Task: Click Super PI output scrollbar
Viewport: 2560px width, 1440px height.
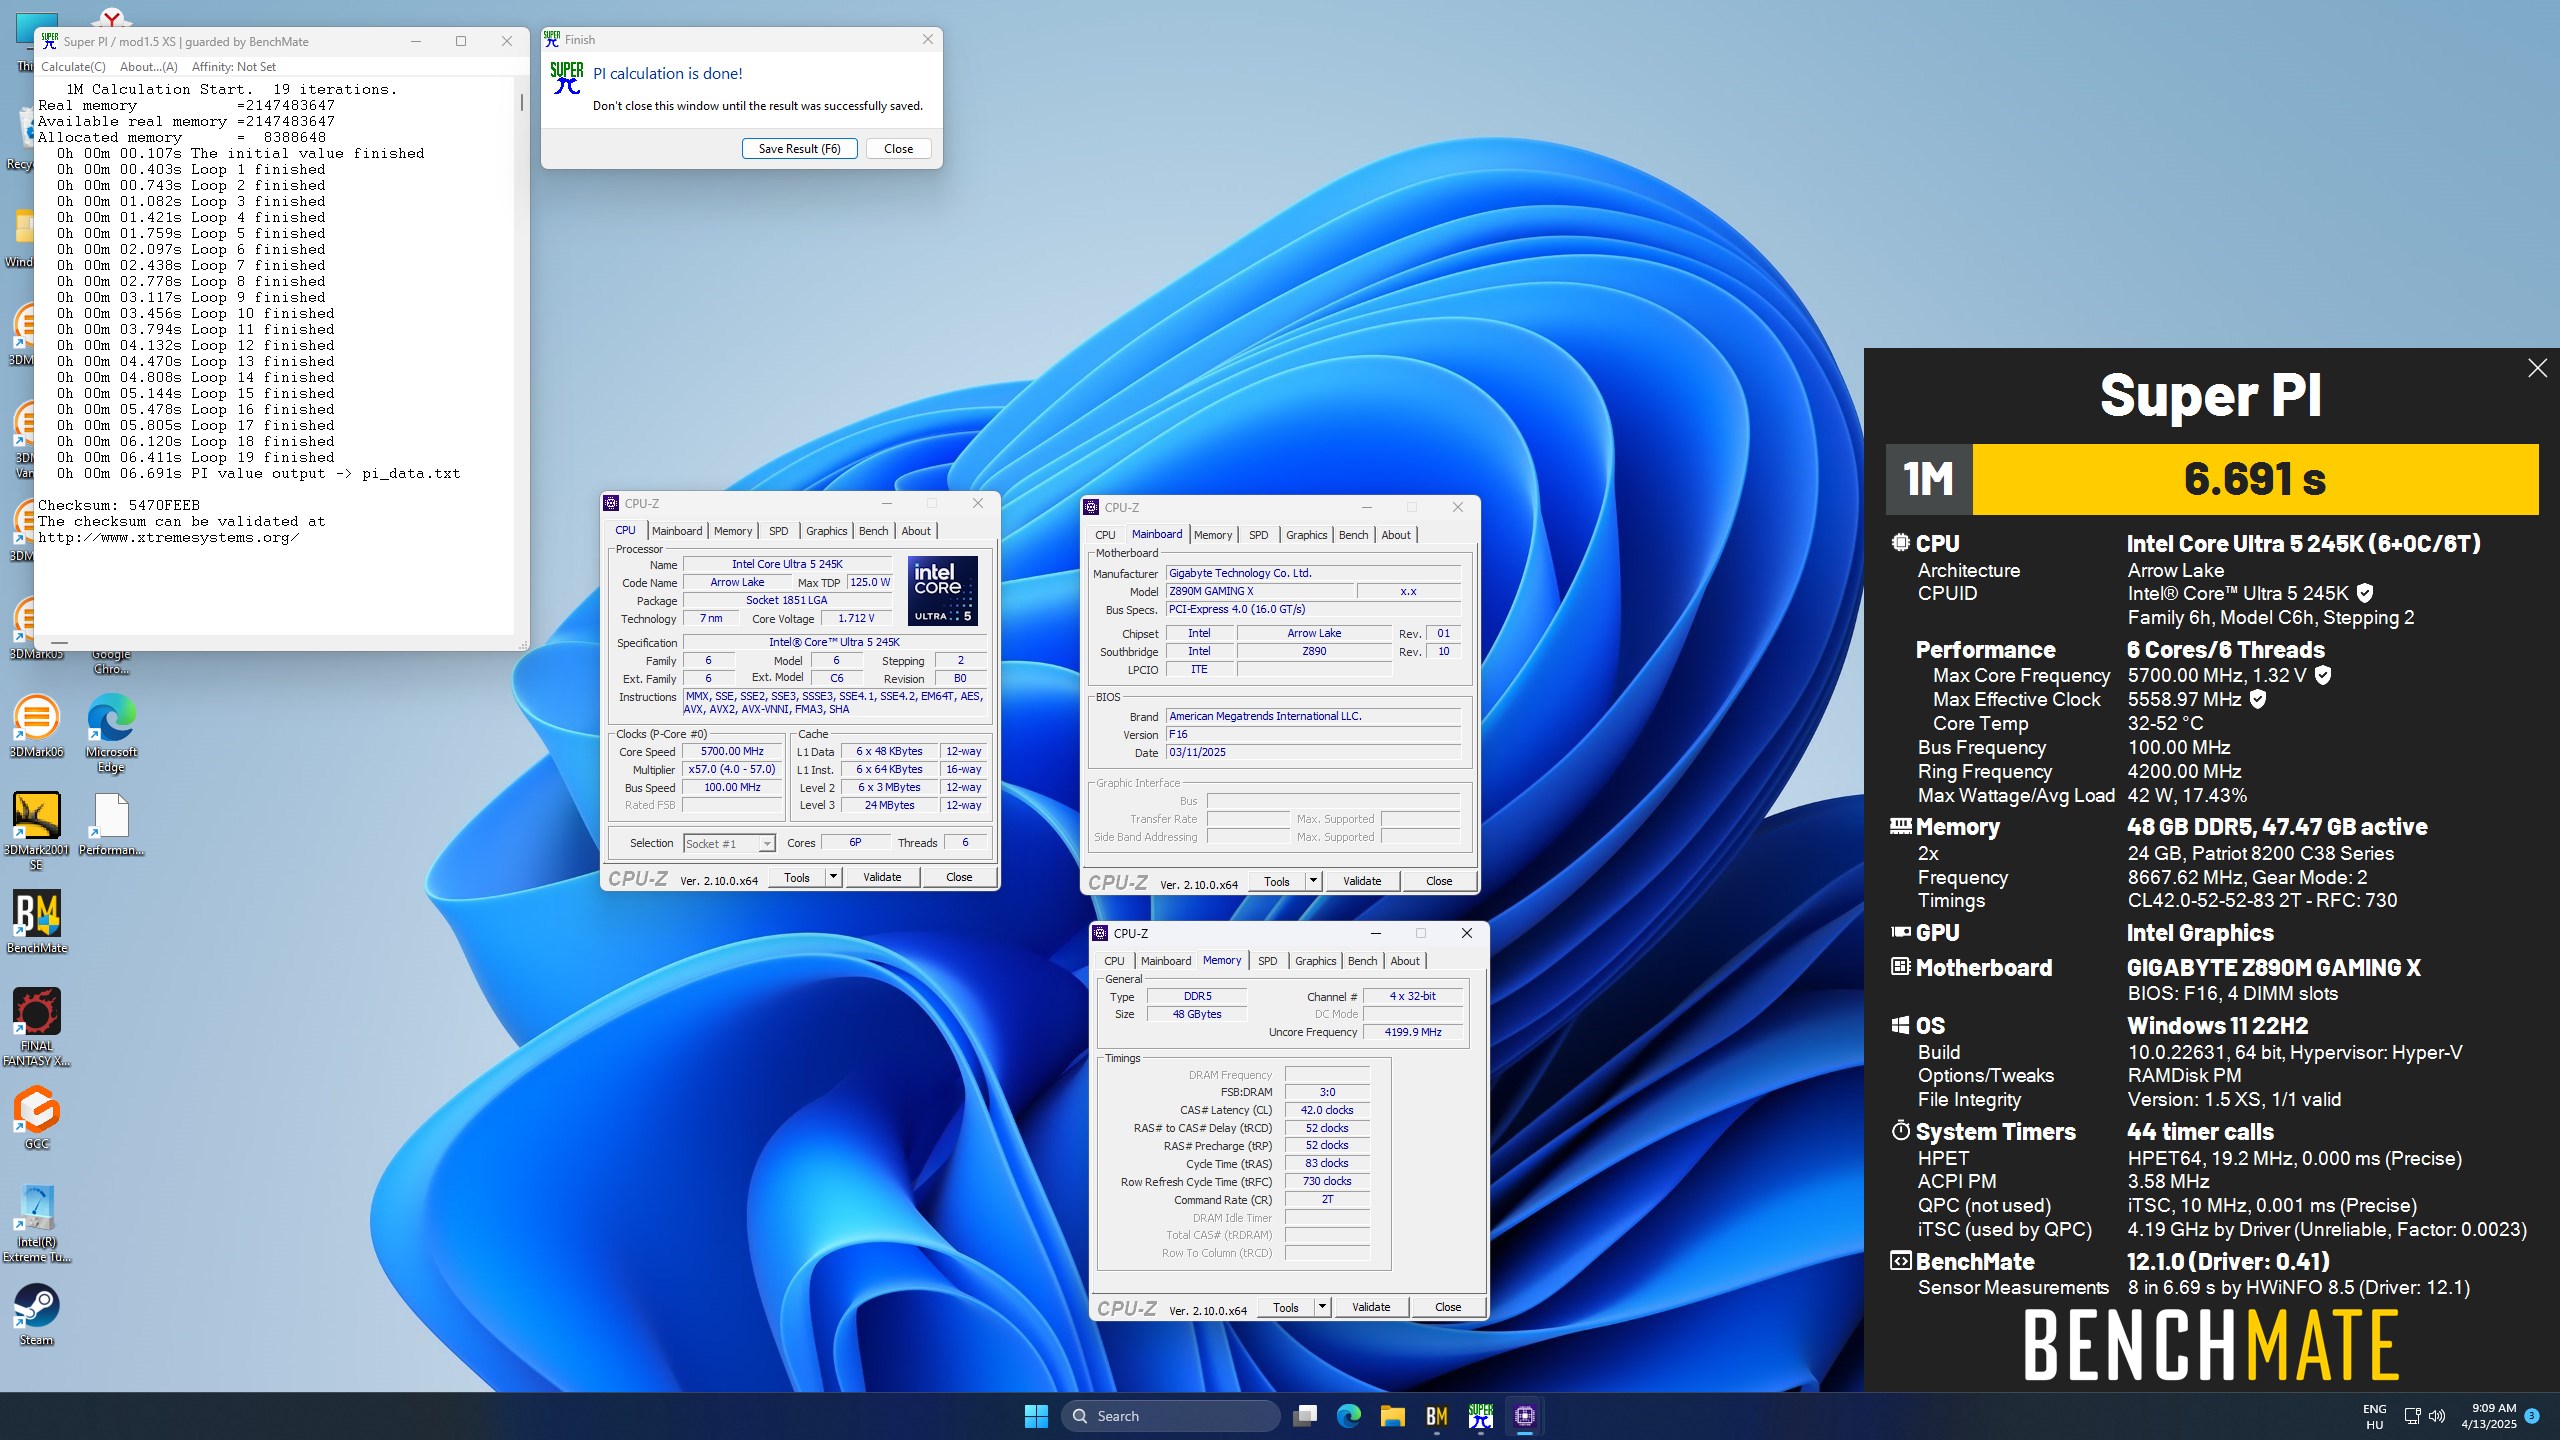Action: [521, 102]
